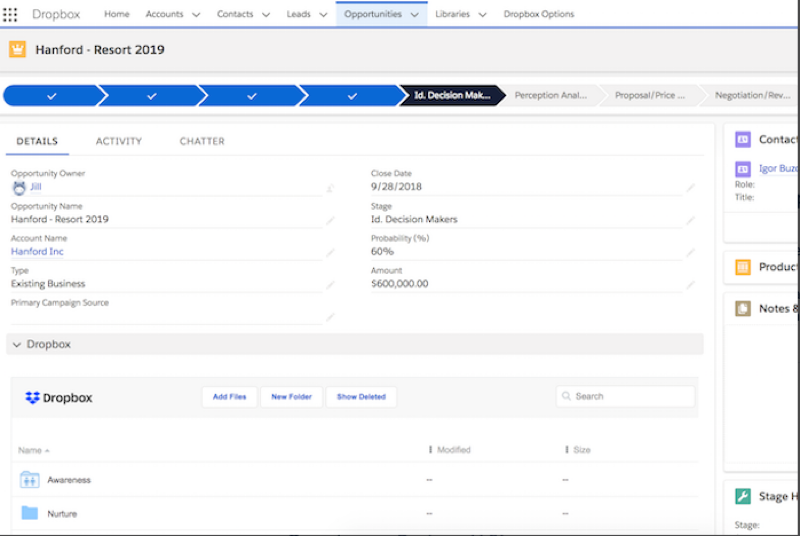The width and height of the screenshot is (800, 536).
Task: Switch to the Chatter tab
Action: tap(202, 141)
